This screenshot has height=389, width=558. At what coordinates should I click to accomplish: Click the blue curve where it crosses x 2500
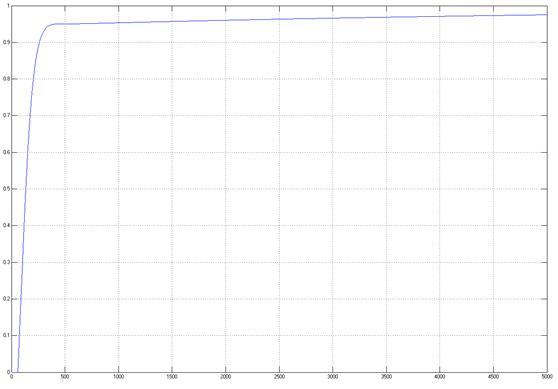point(279,19)
